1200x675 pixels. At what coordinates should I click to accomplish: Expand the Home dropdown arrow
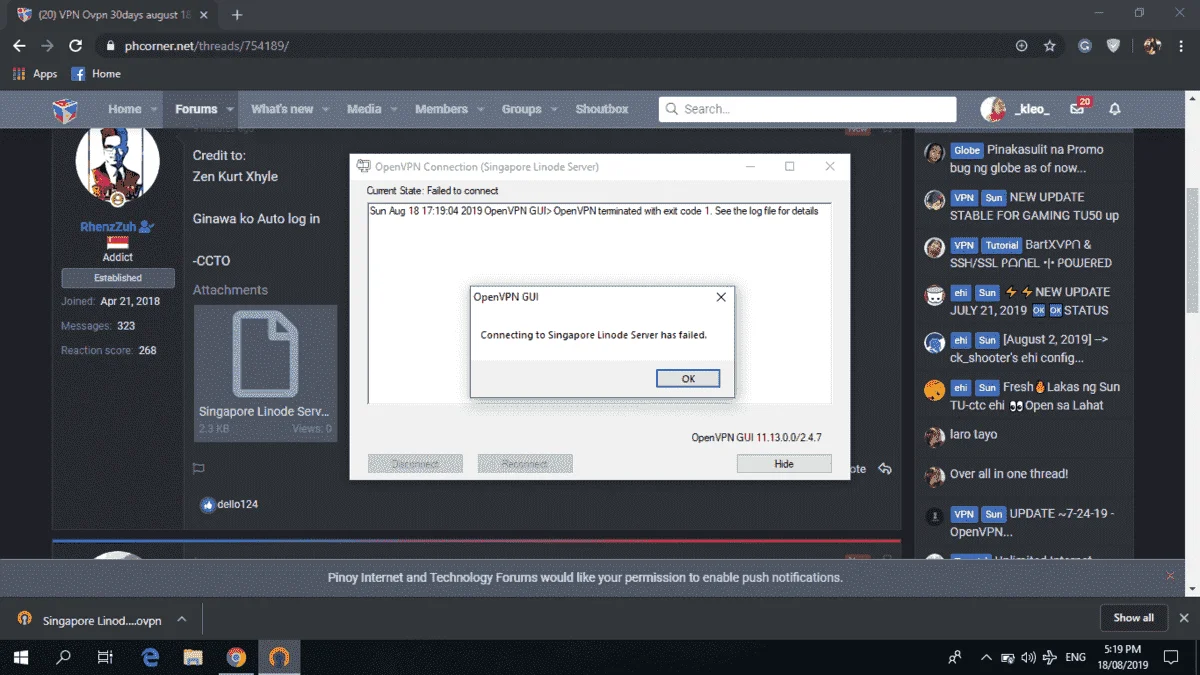155,109
